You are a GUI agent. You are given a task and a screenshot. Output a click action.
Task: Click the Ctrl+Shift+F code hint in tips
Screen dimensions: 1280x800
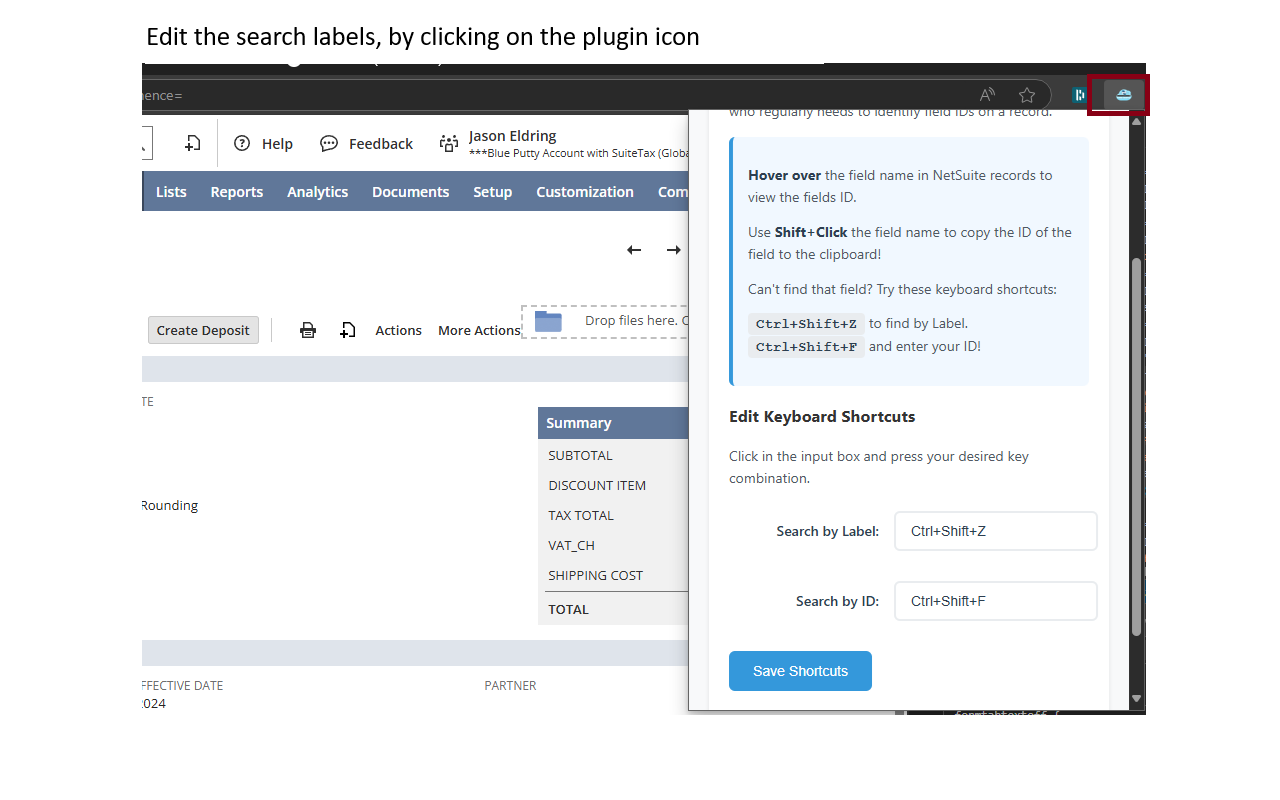tap(806, 347)
